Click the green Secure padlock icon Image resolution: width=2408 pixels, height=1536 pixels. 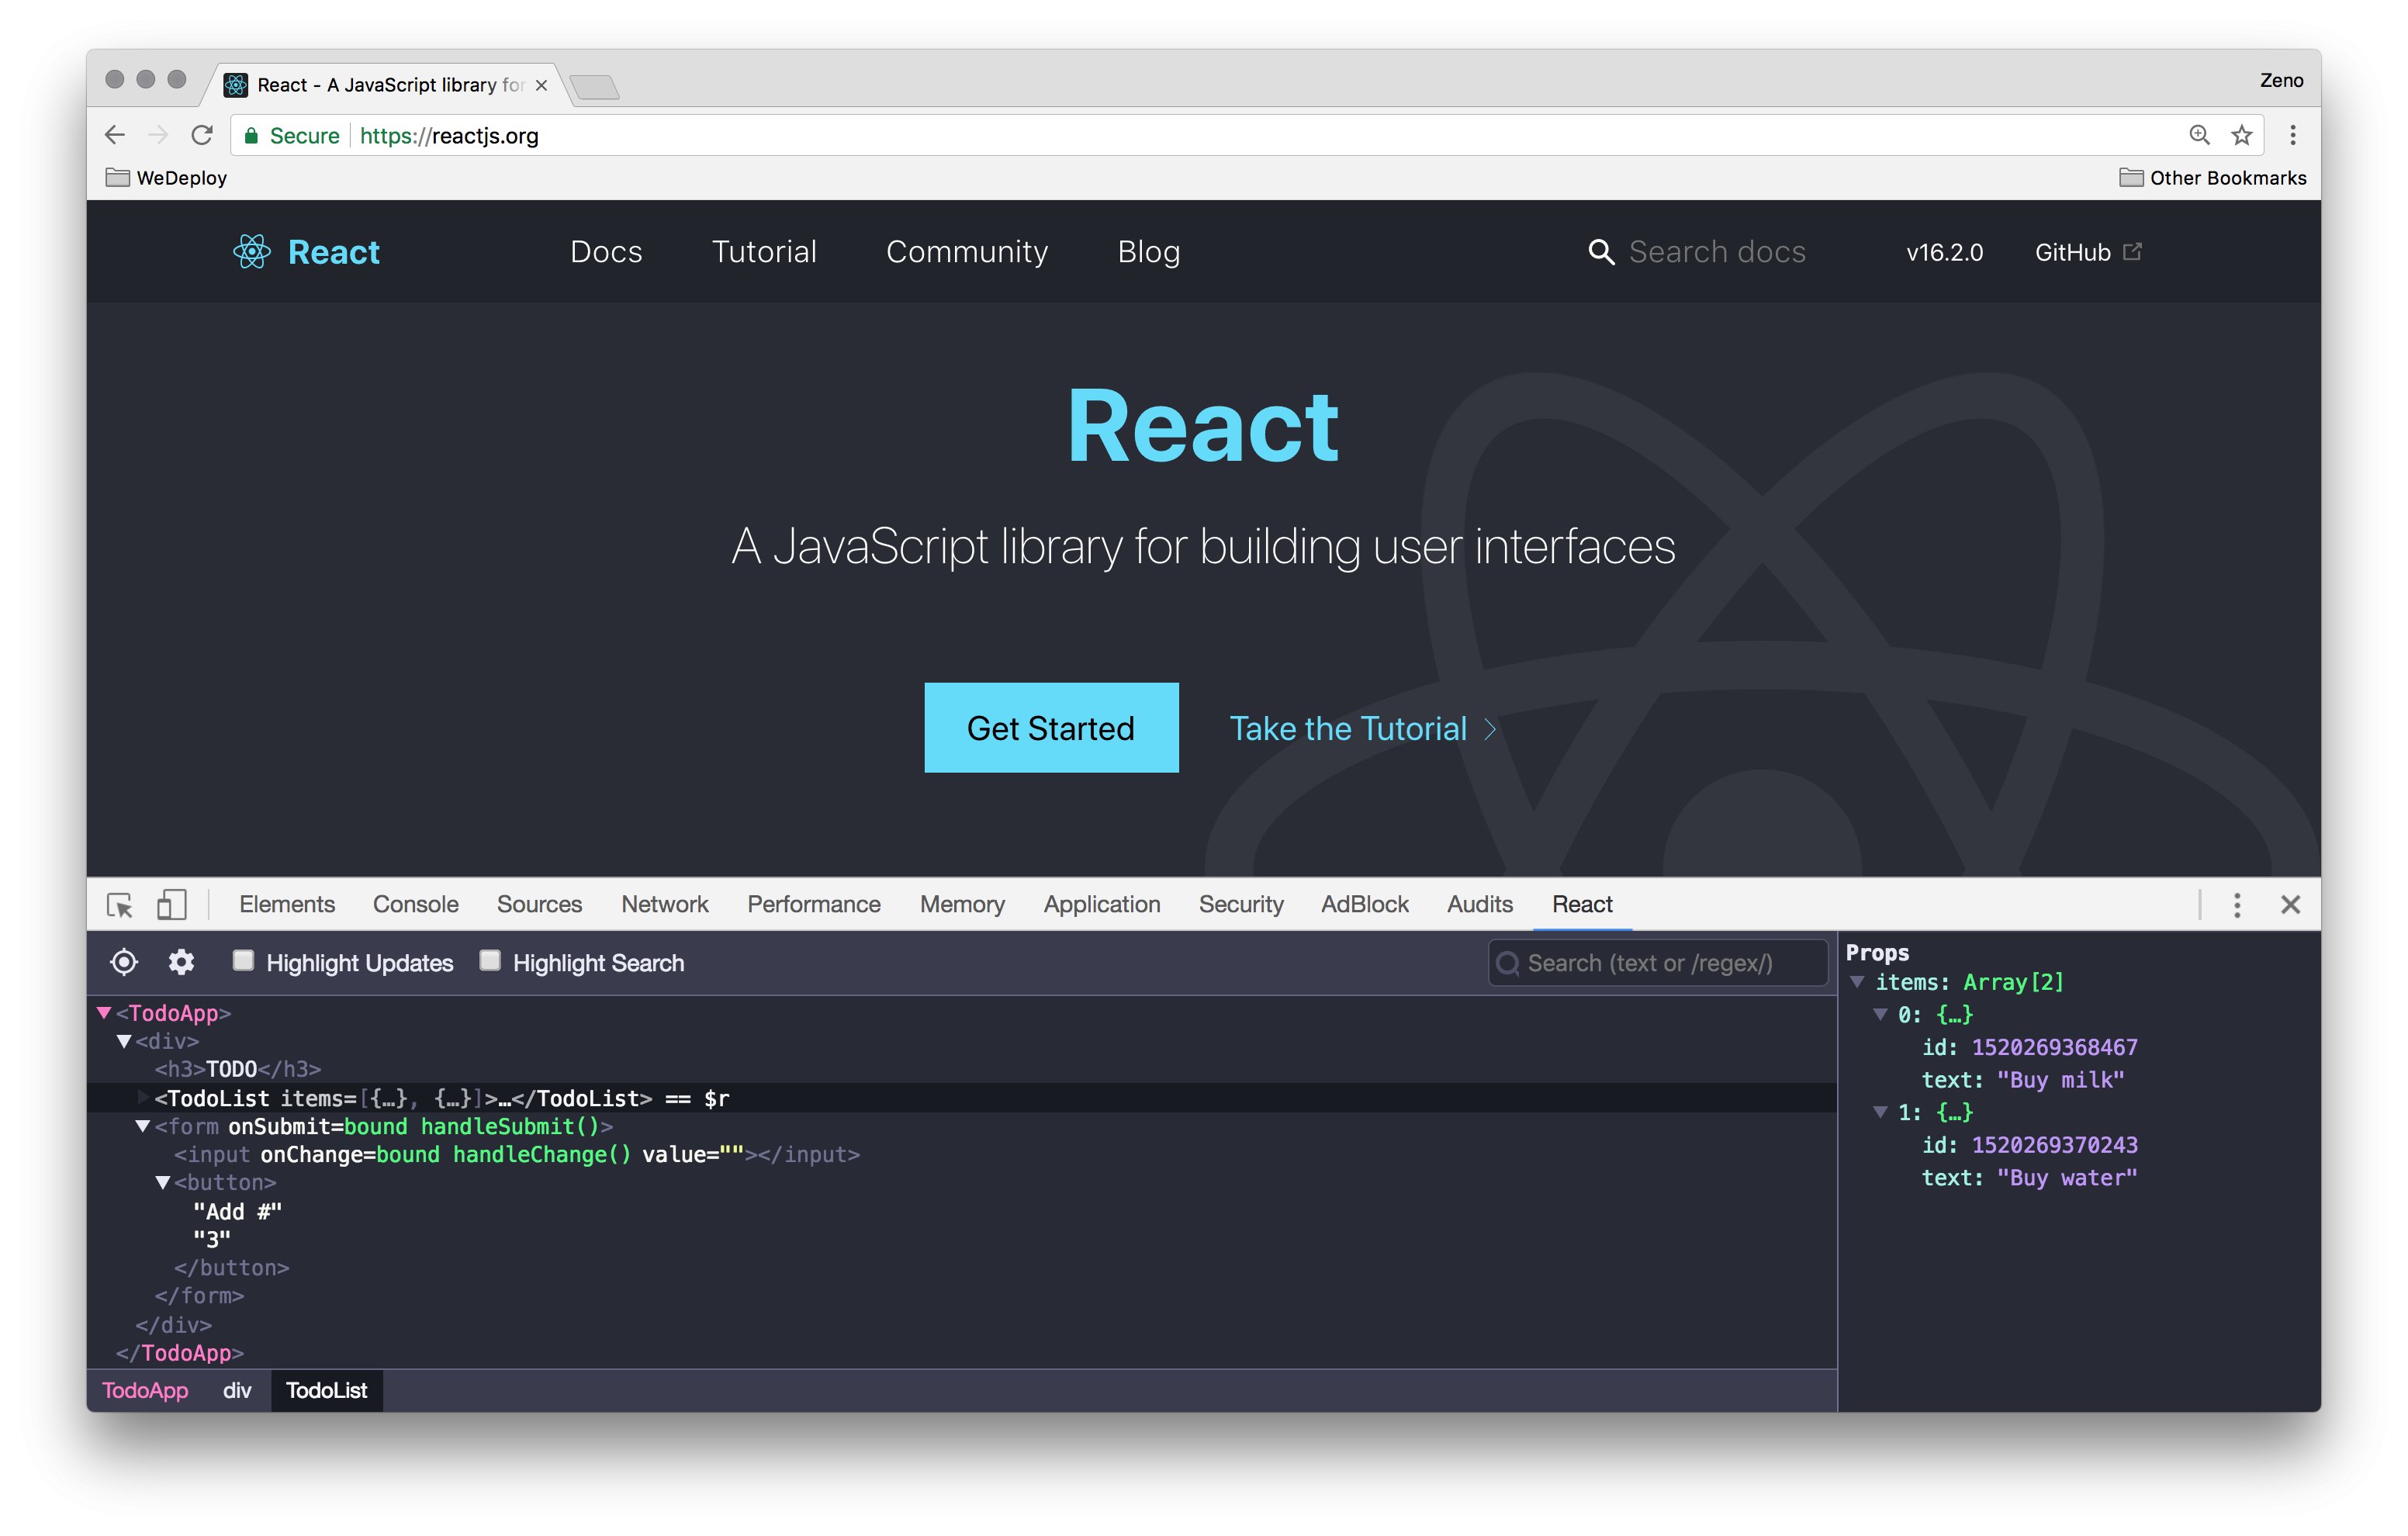[x=251, y=136]
